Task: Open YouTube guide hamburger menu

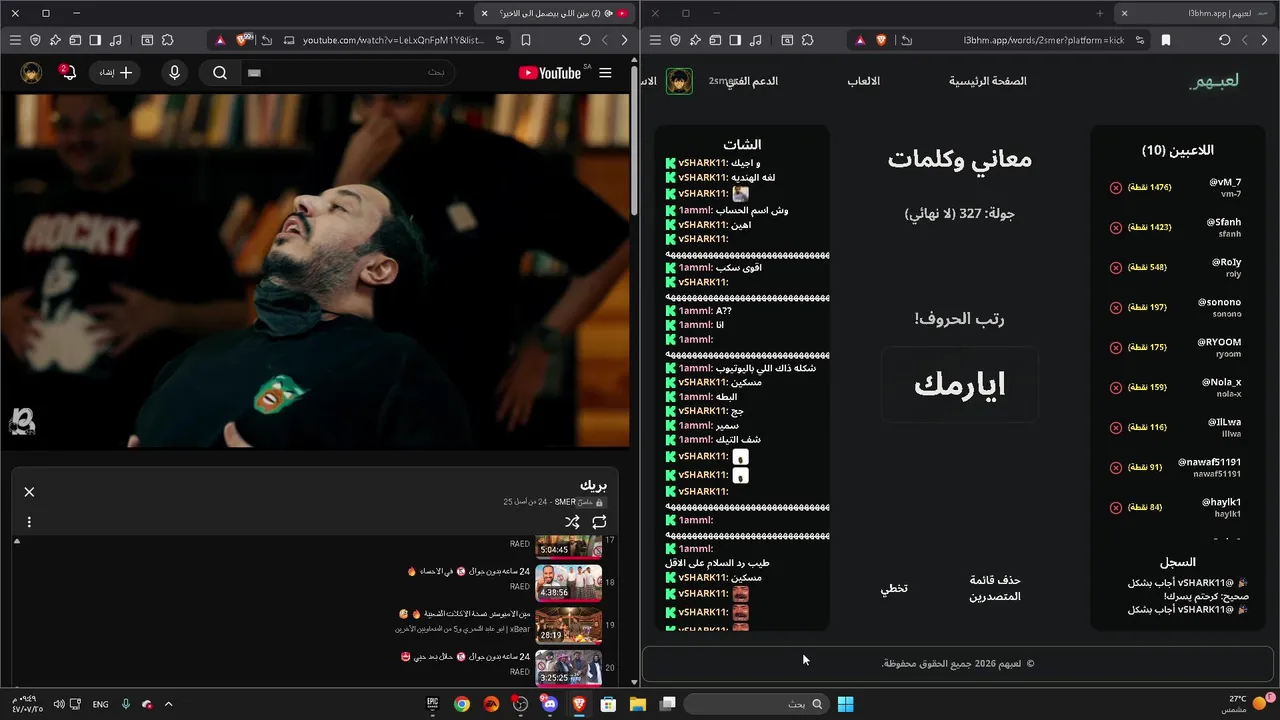Action: pos(605,73)
